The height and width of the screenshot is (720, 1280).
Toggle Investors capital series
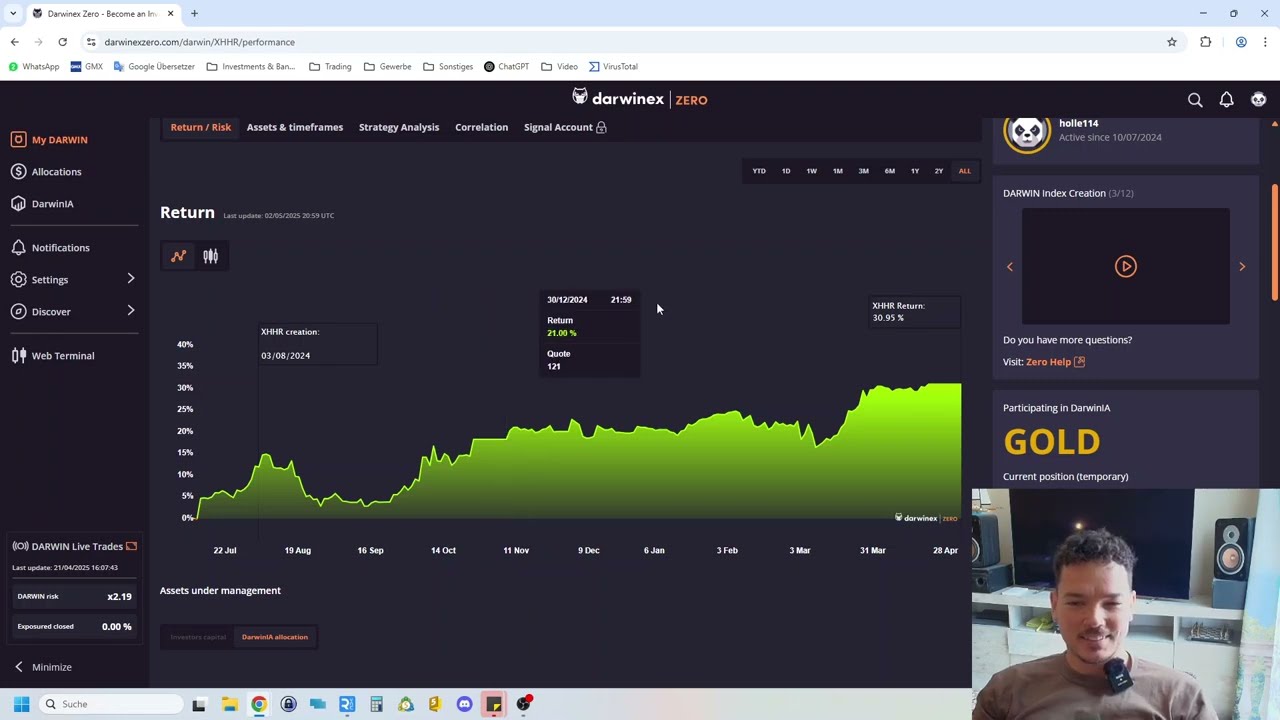tap(198, 637)
